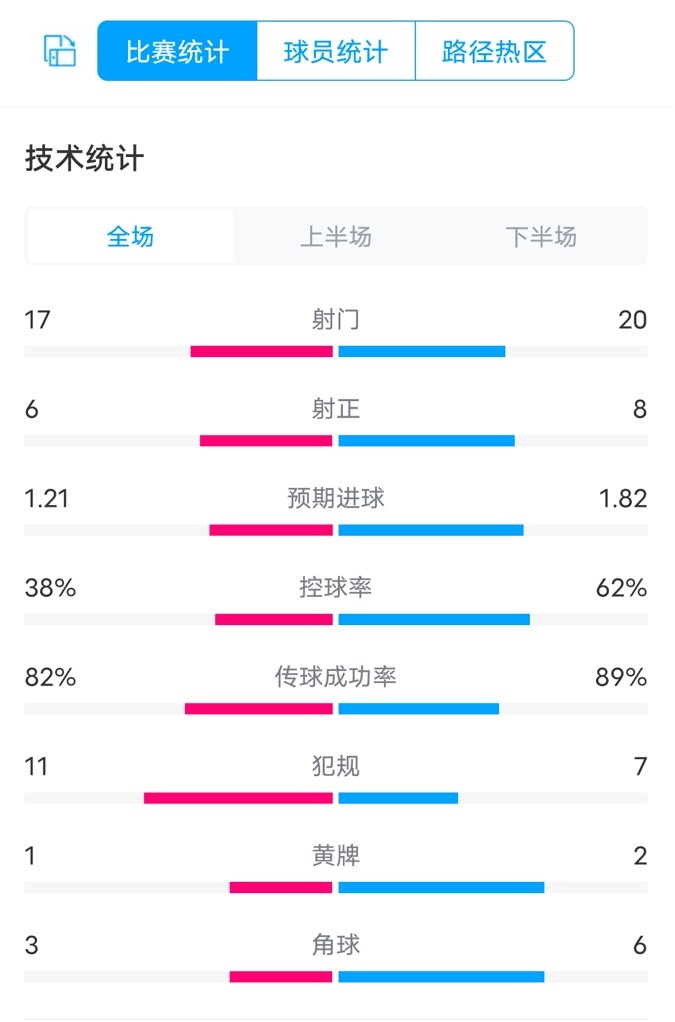Screen dimensions: 675x1022
Task: Click the 控球率 stat label
Action: coord(336,587)
